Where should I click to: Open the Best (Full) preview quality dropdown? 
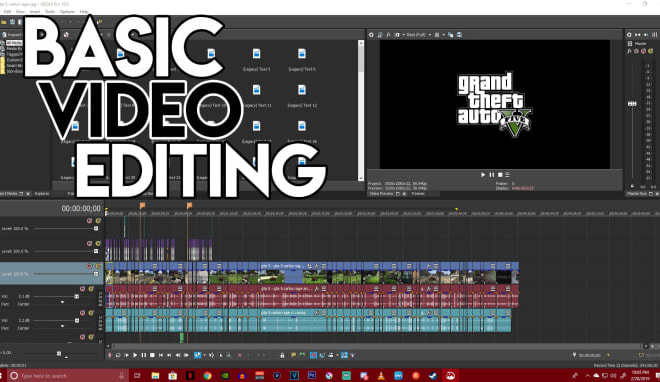point(419,35)
